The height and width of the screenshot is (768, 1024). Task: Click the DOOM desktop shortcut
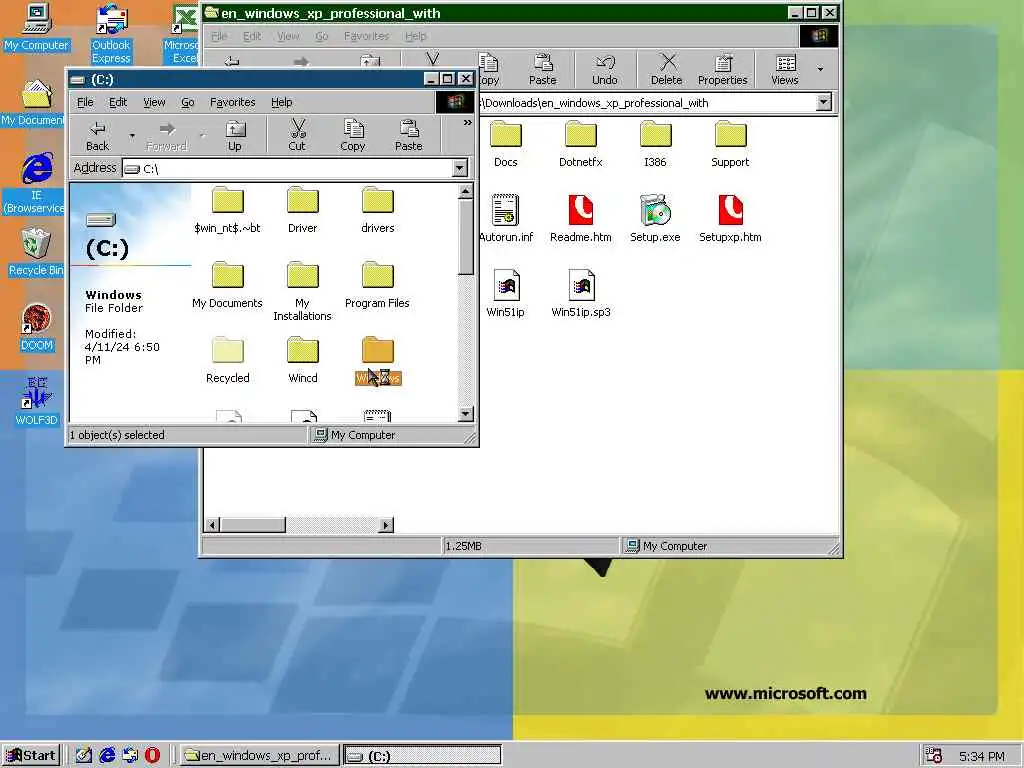[36, 328]
